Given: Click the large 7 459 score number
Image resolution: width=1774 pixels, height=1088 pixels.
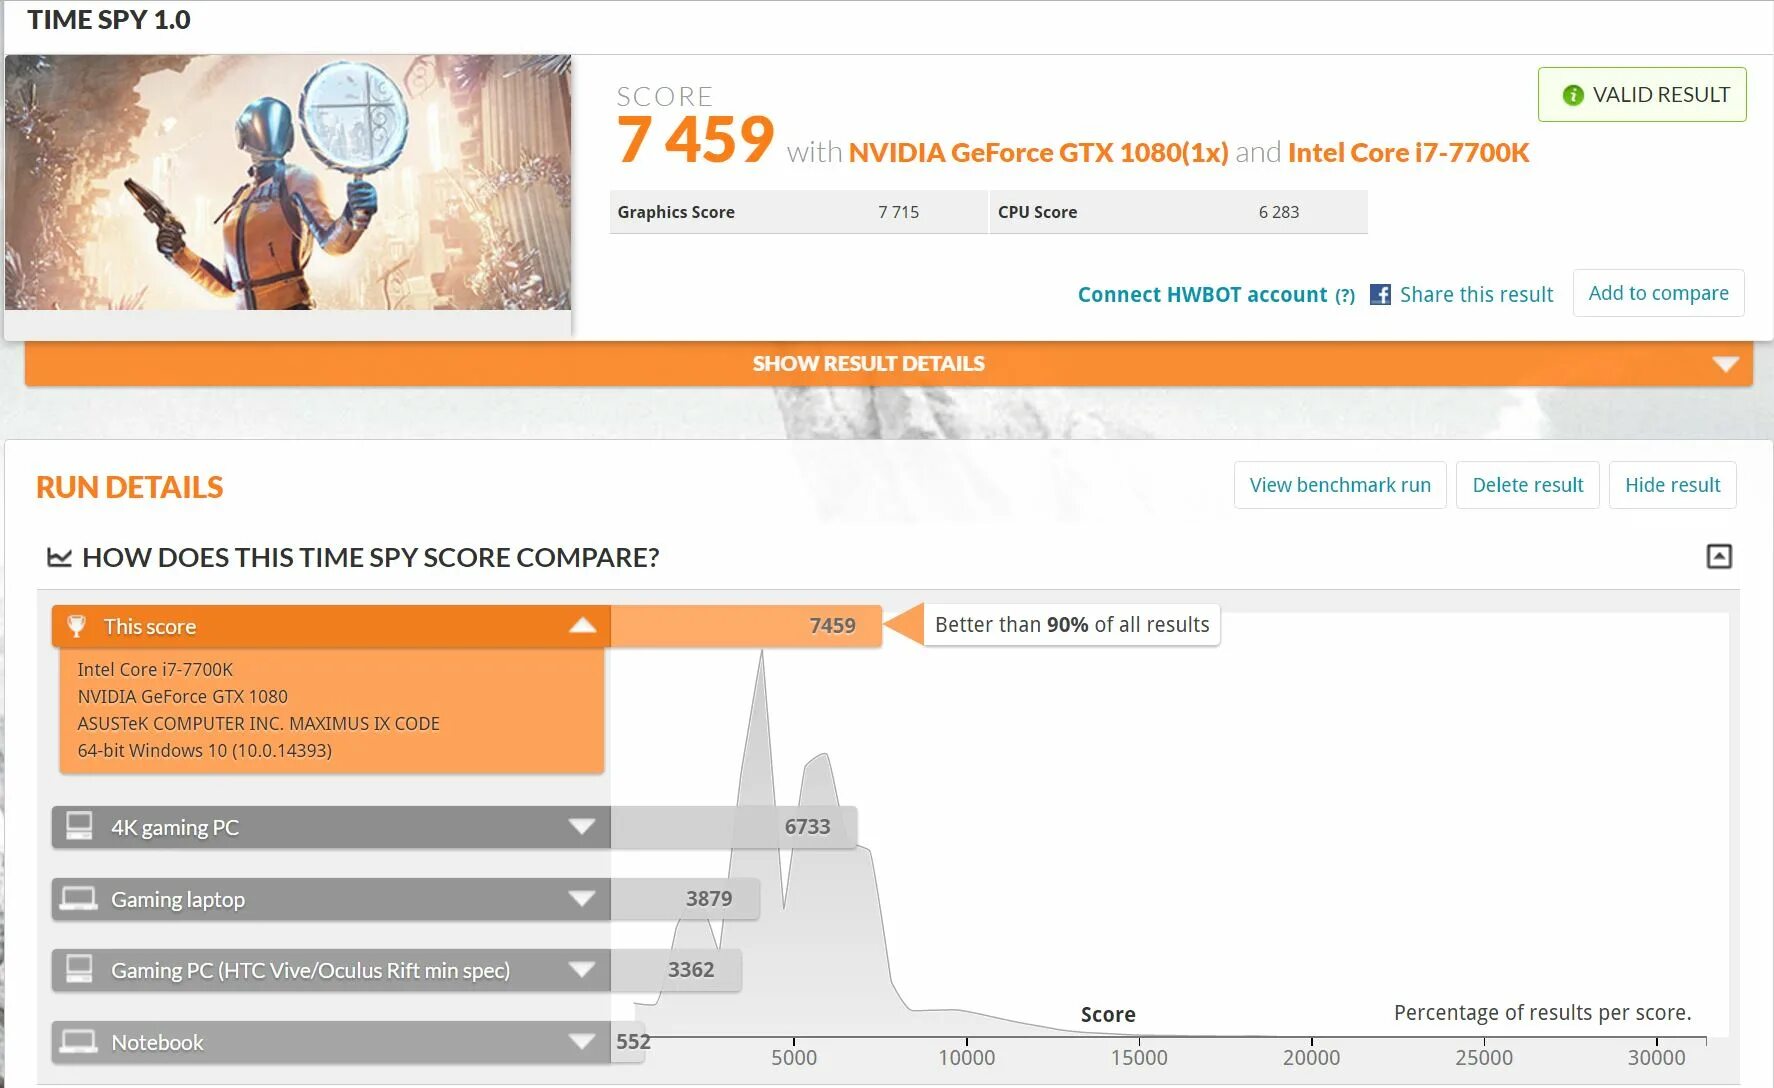Looking at the screenshot, I should 696,139.
